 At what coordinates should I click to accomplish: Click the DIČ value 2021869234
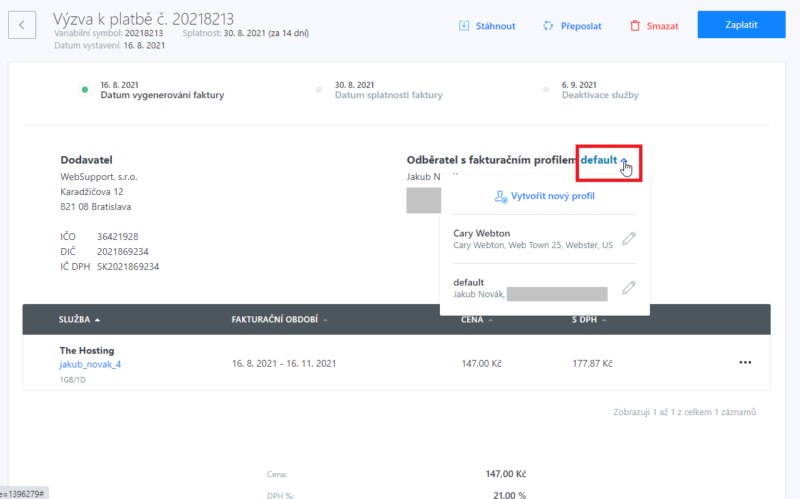[122, 252]
